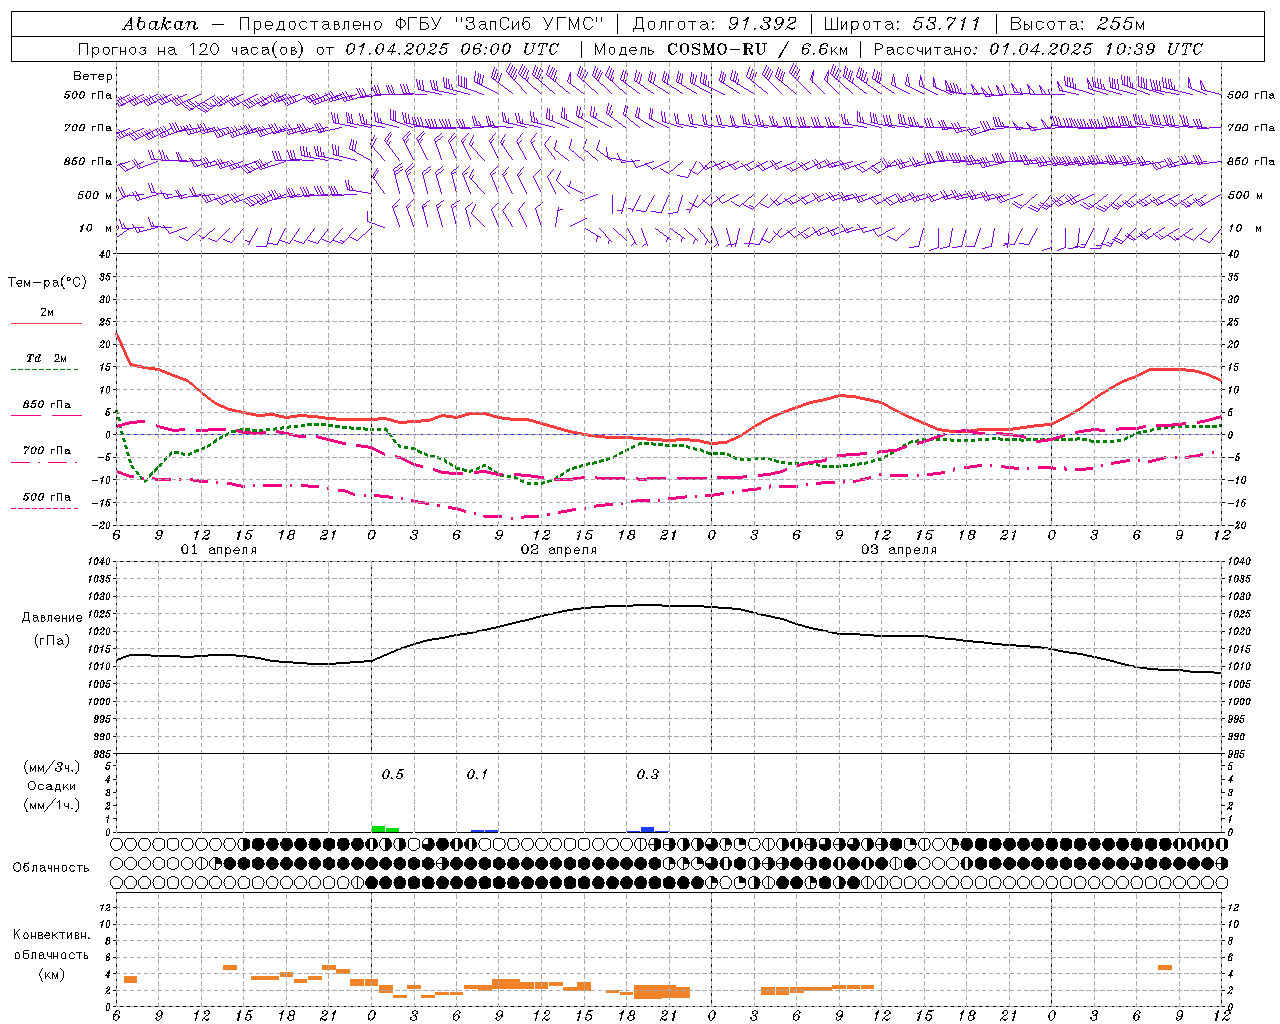Click the date label "01 апреля"
The image size is (1280, 1024).
pos(218,550)
